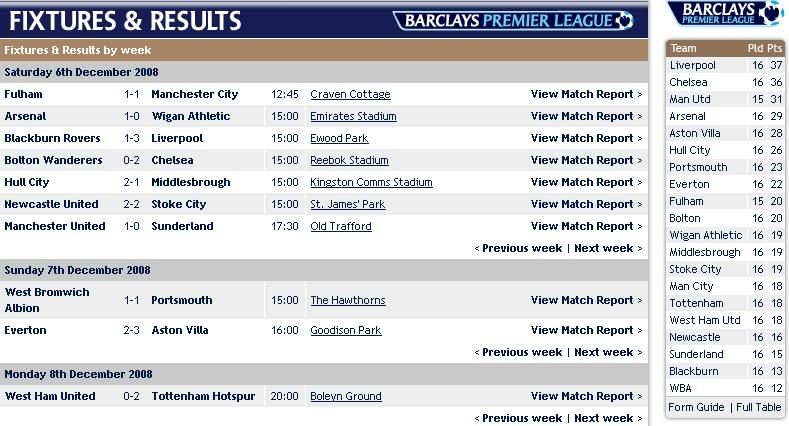Click the Barclays Premier League banner logo
This screenshot has height=426, width=789.
pos(513,21)
